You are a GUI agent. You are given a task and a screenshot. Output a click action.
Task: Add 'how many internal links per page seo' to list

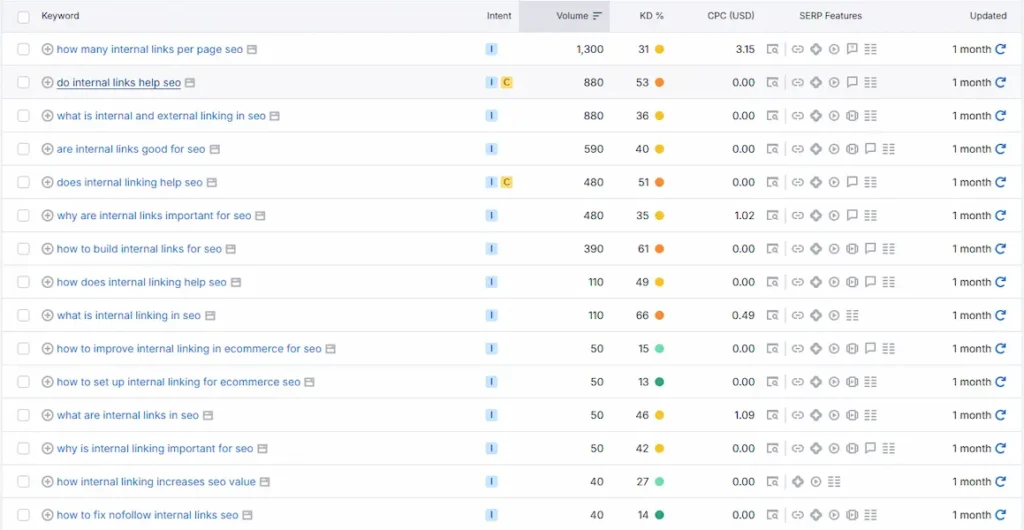coord(47,49)
